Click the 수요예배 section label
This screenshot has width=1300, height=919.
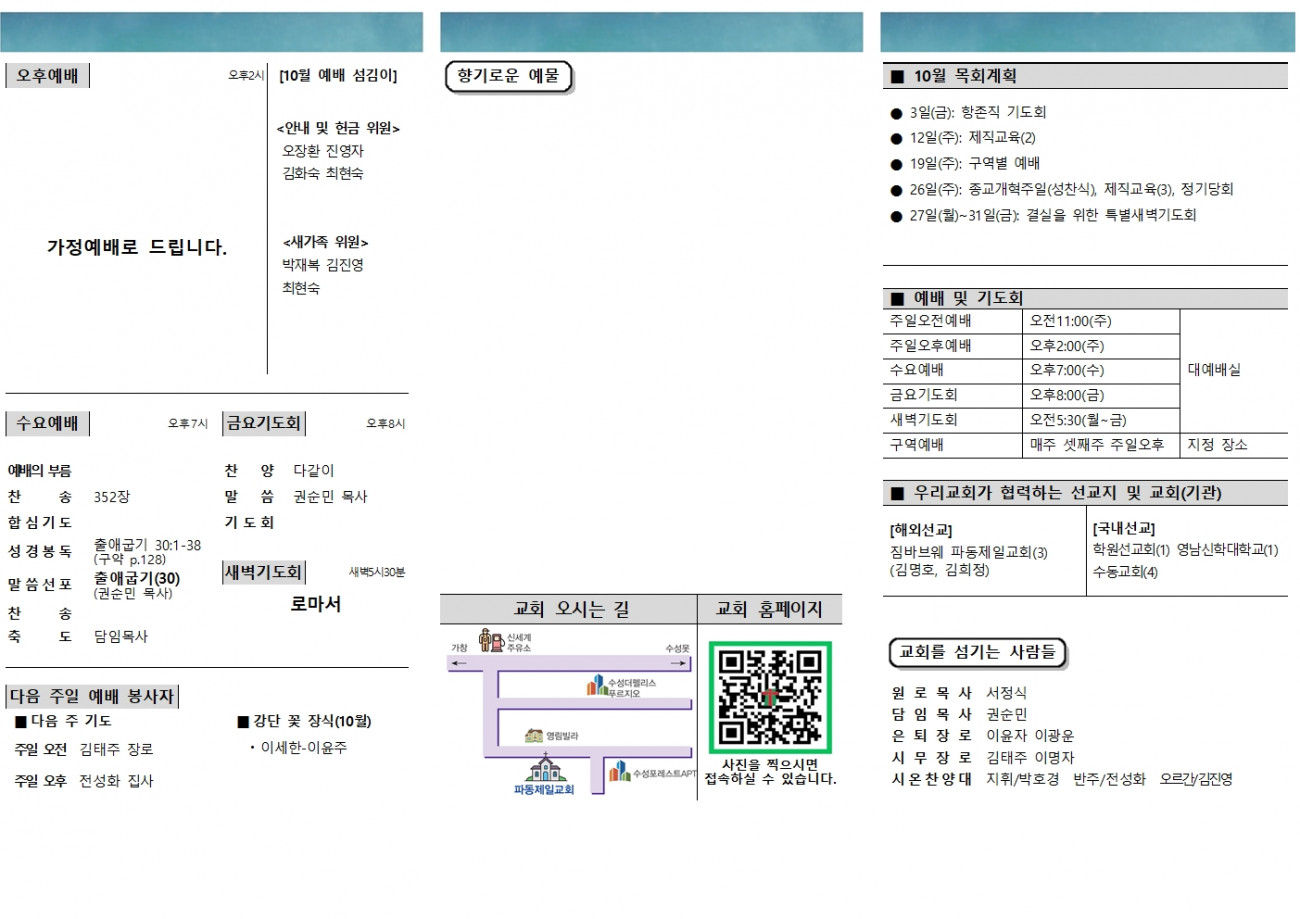point(47,423)
